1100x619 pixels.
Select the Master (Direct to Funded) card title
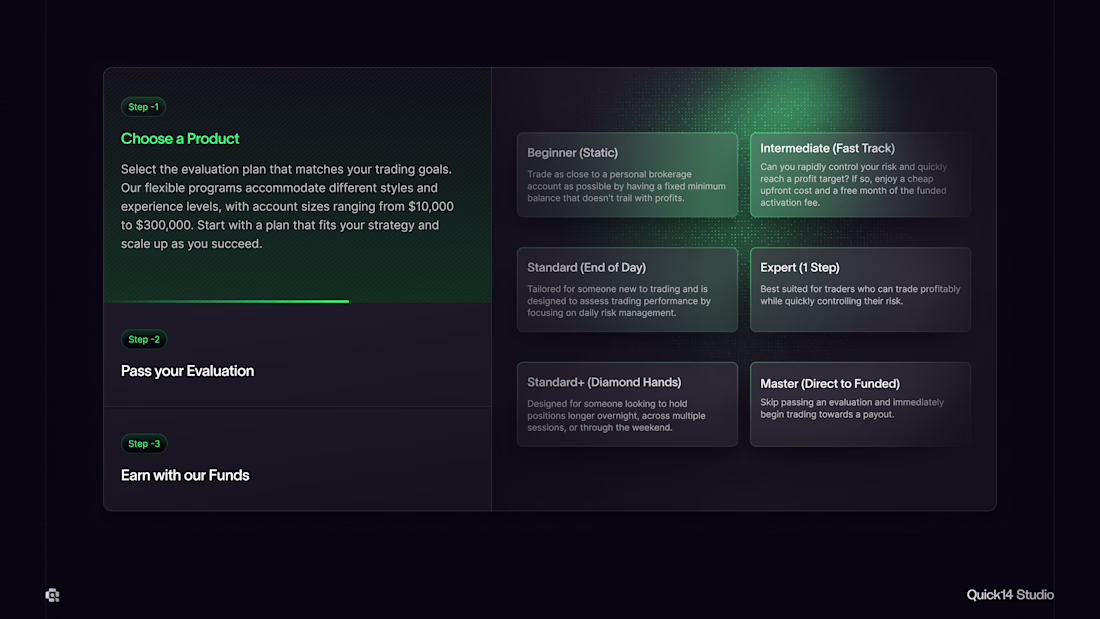829,383
